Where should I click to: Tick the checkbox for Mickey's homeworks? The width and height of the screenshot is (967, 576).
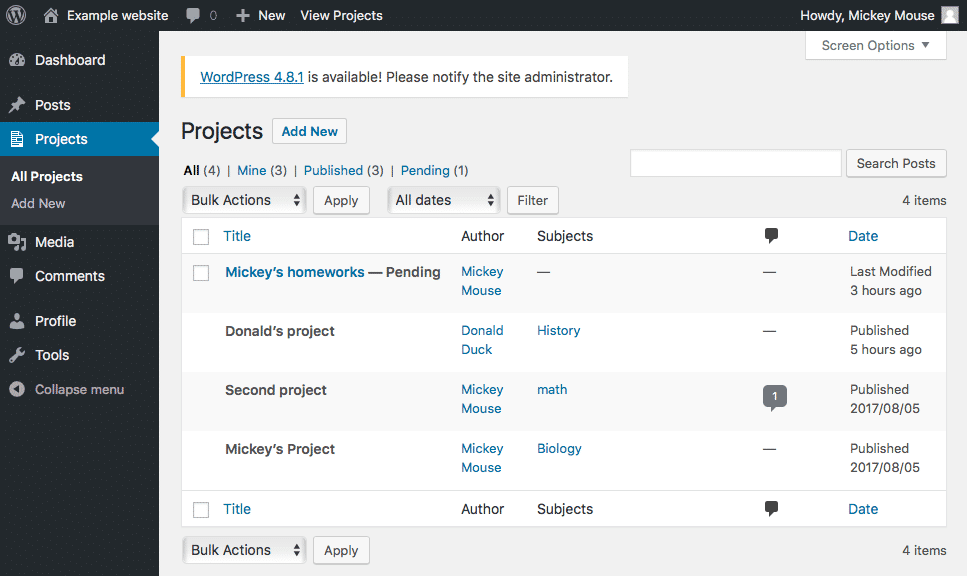(201, 273)
